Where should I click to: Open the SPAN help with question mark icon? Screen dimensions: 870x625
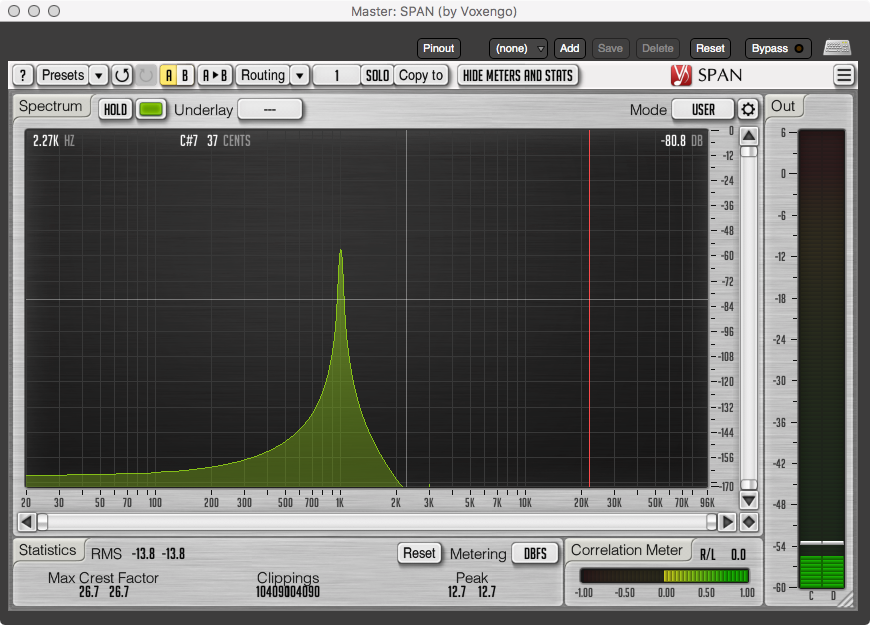coord(22,75)
